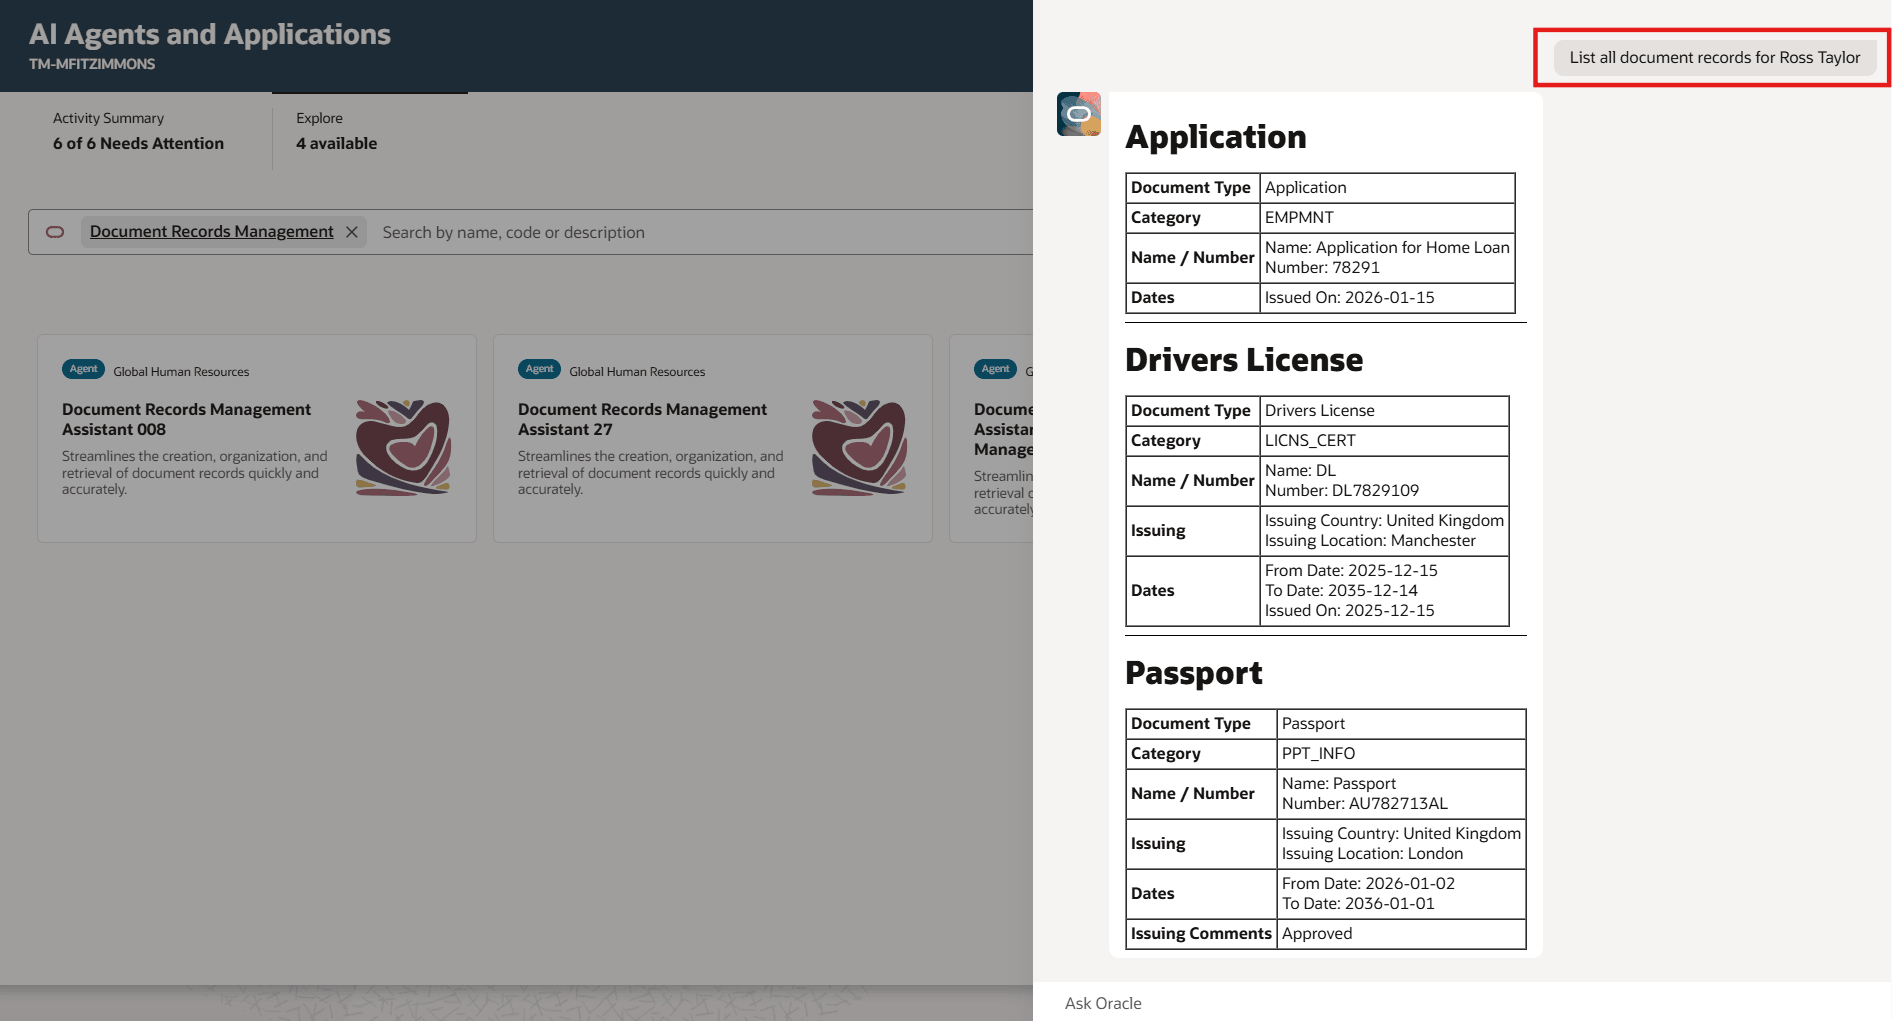Switch to the Explore tab
The image size is (1892, 1021).
(x=336, y=130)
